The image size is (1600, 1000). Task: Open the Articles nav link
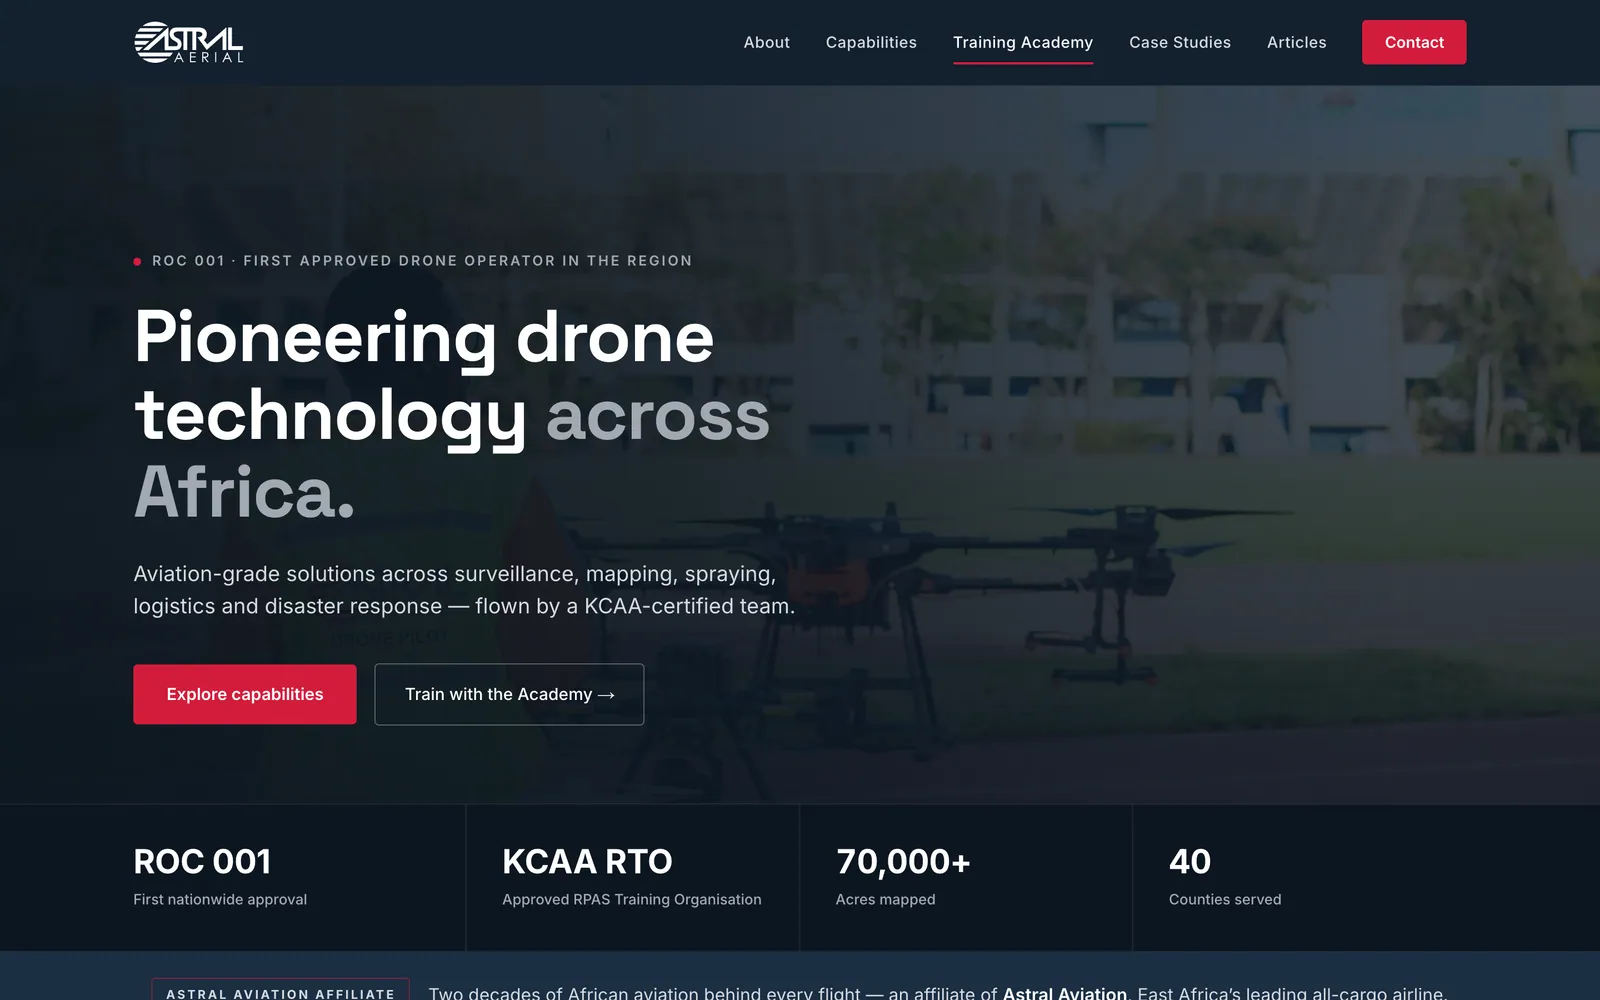tap(1296, 42)
